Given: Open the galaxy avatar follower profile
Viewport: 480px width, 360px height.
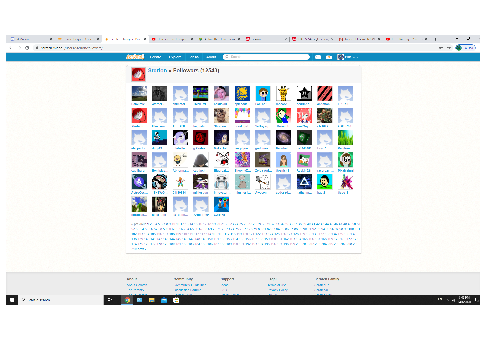Looking at the screenshot, I should pos(283,138).
